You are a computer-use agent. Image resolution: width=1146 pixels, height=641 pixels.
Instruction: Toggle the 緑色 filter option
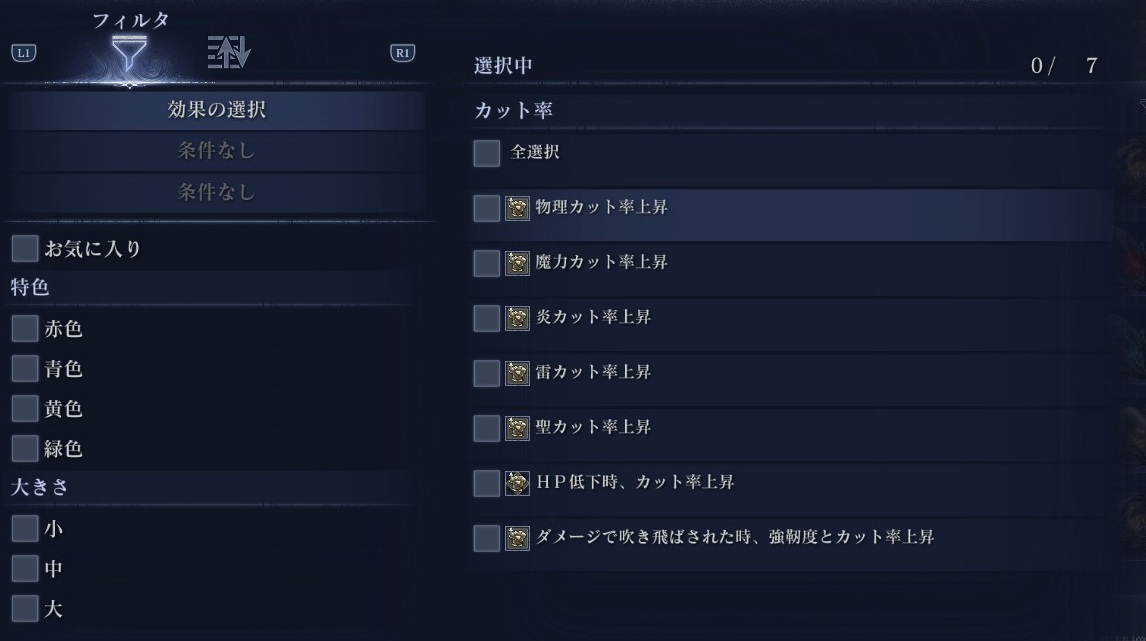pos(25,448)
